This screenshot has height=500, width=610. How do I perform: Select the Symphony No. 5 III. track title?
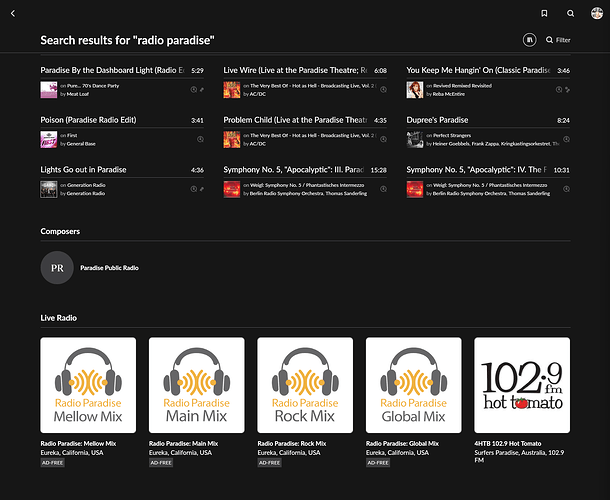294,170
